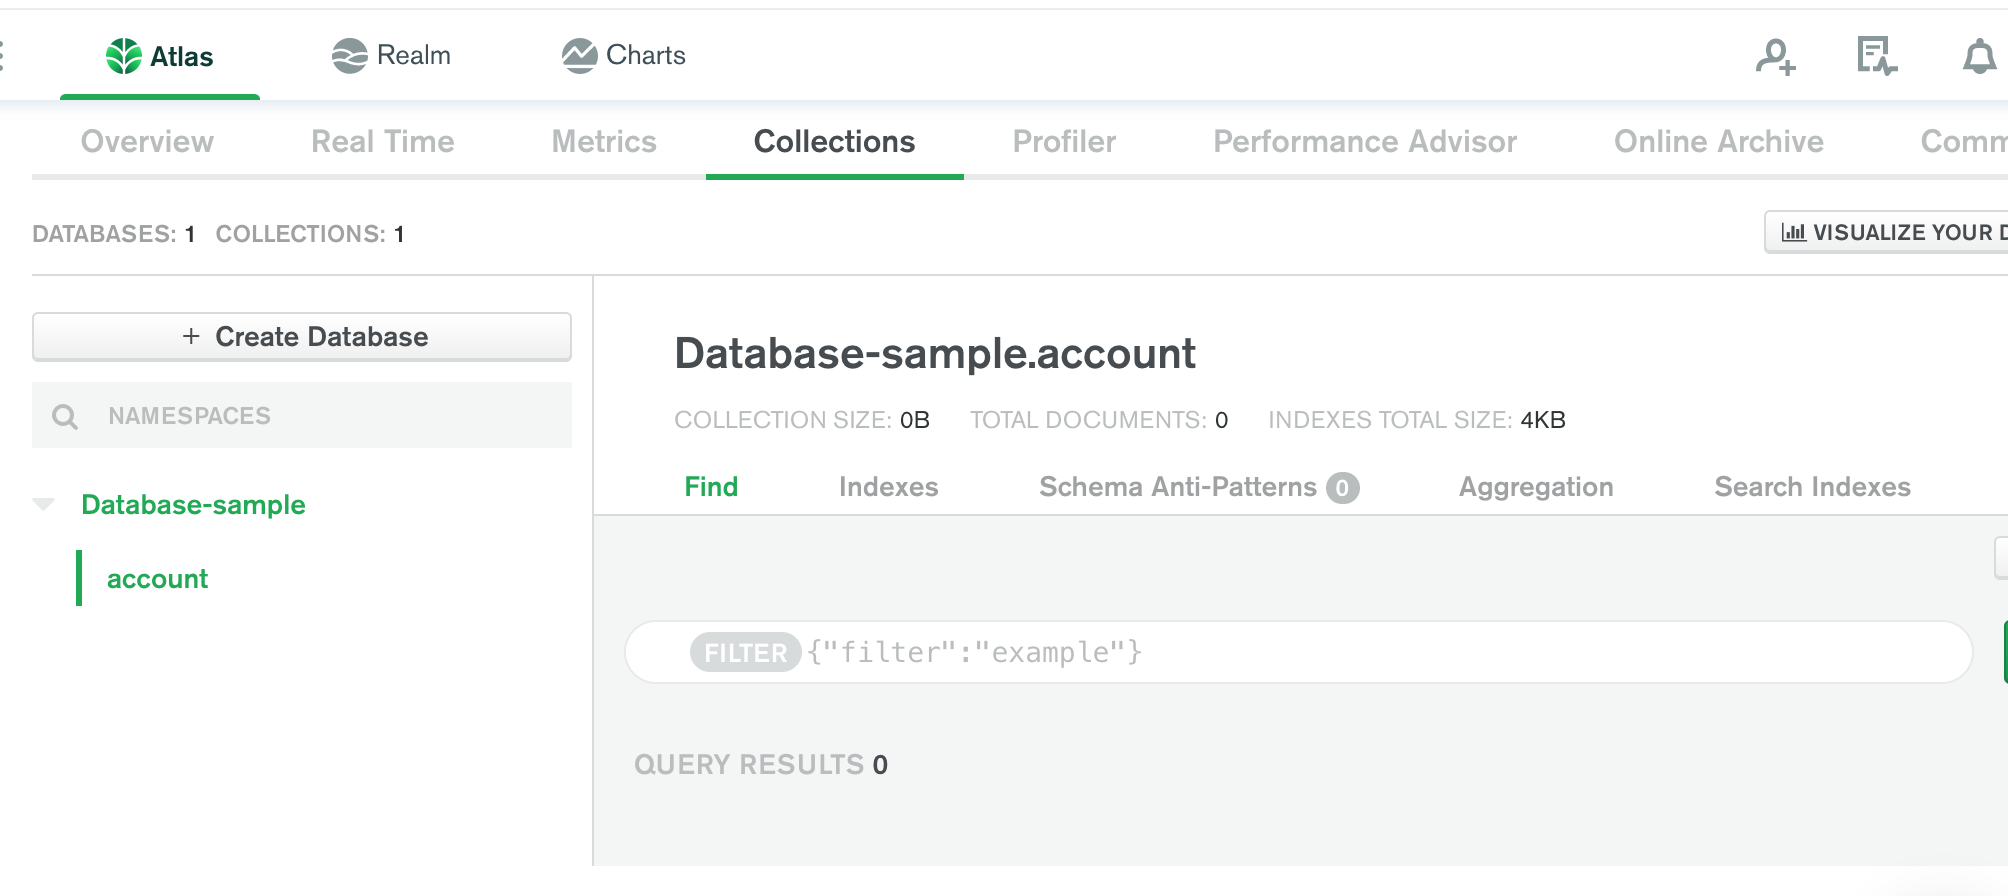Open the invite user icon
Screen dimensions: 2008x896
click(1775, 56)
